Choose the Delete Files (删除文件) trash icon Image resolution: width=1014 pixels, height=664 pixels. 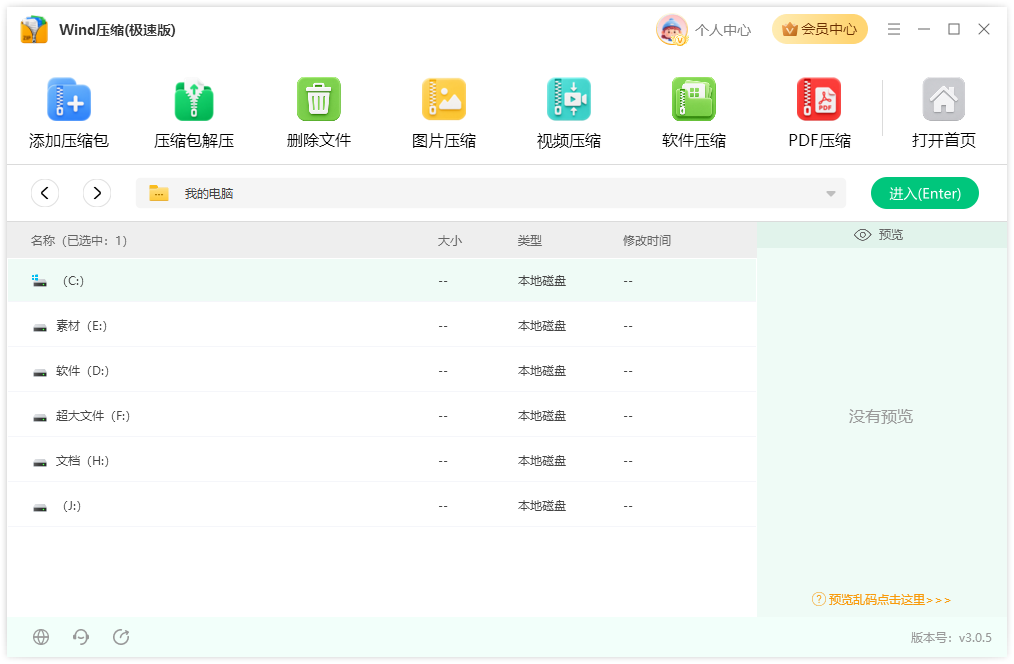pyautogui.click(x=318, y=99)
